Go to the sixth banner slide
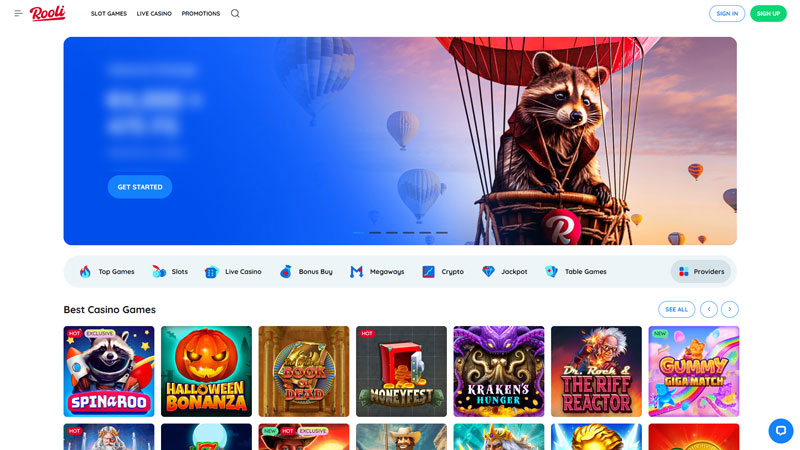The height and width of the screenshot is (450, 800). [442, 233]
